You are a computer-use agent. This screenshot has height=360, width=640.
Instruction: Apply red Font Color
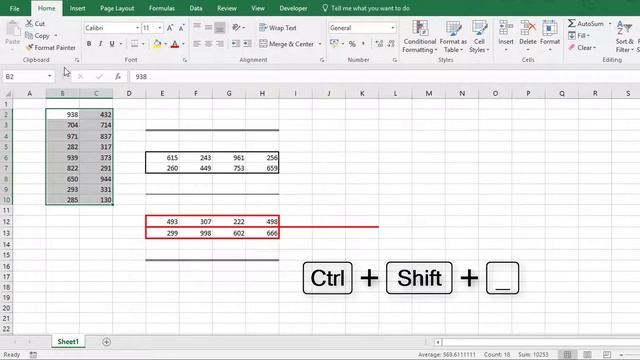[175, 44]
